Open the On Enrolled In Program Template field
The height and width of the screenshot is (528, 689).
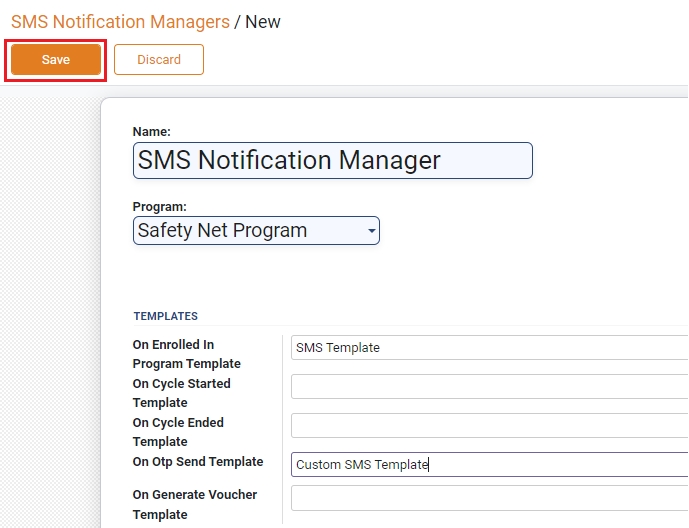point(489,348)
